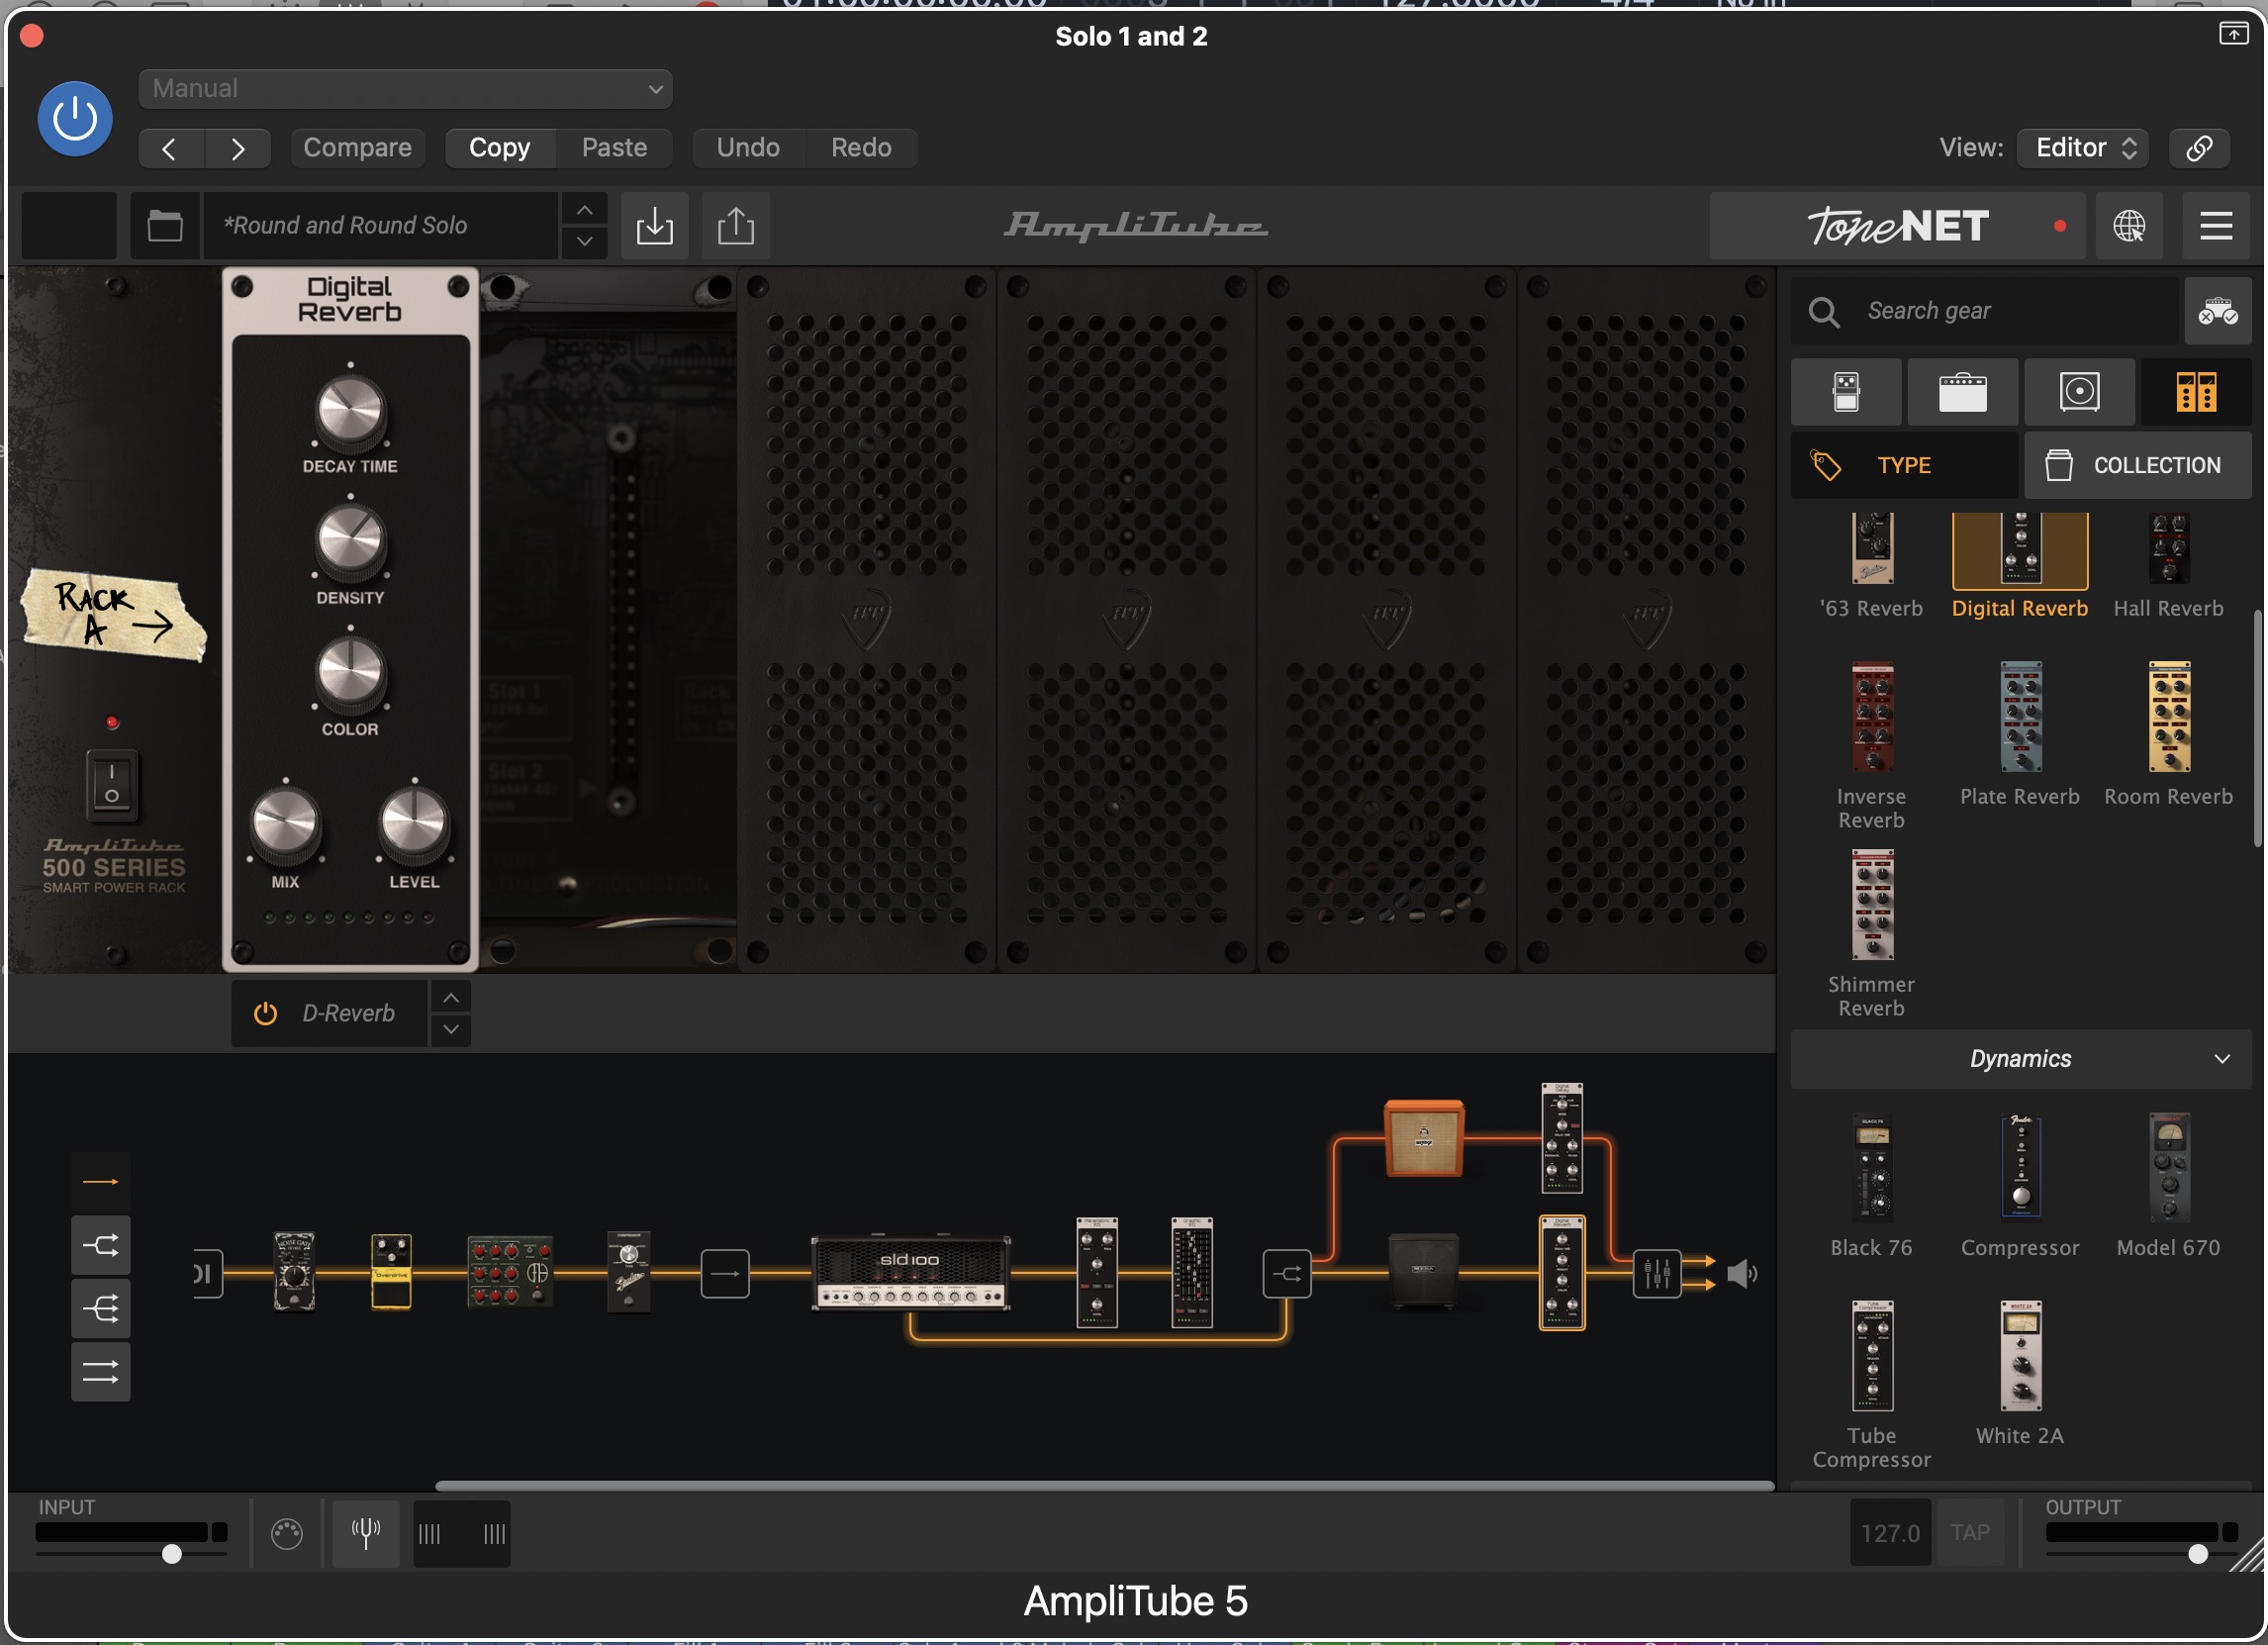This screenshot has width=2268, height=1645.
Task: Open the Manual preset dropdown
Action: click(405, 89)
